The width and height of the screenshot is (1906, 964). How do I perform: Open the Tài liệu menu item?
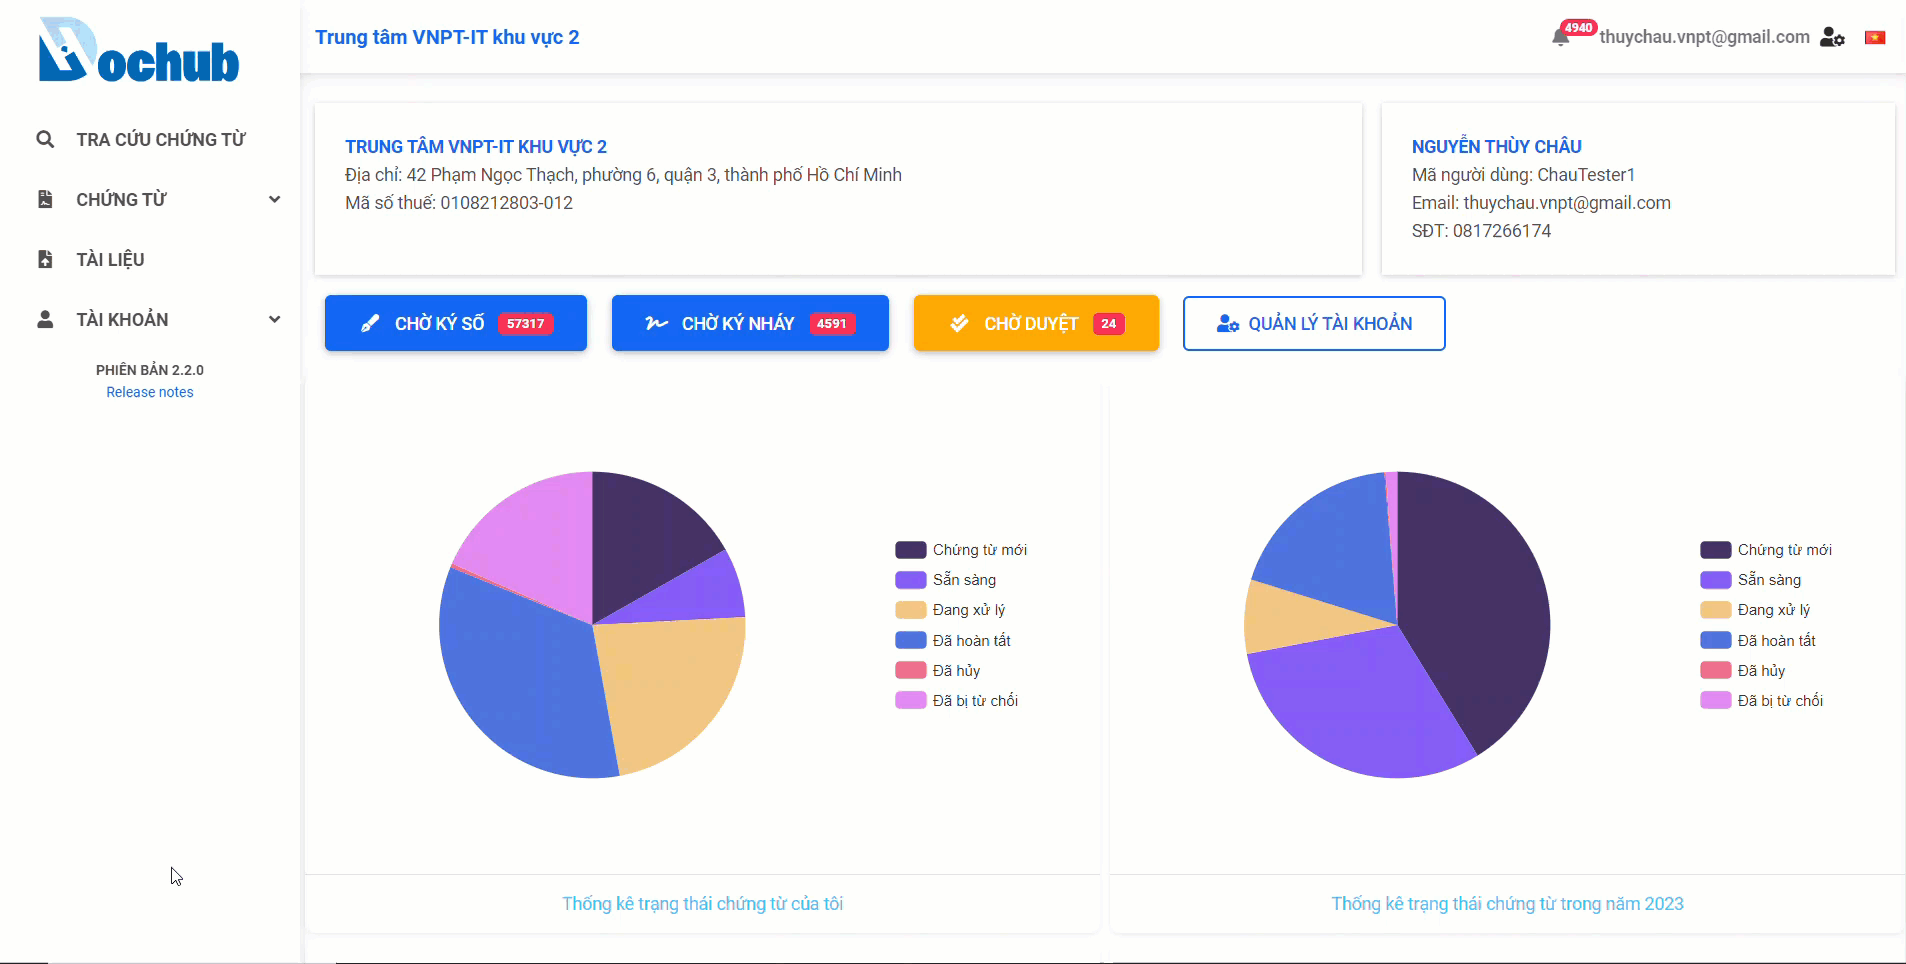110,259
